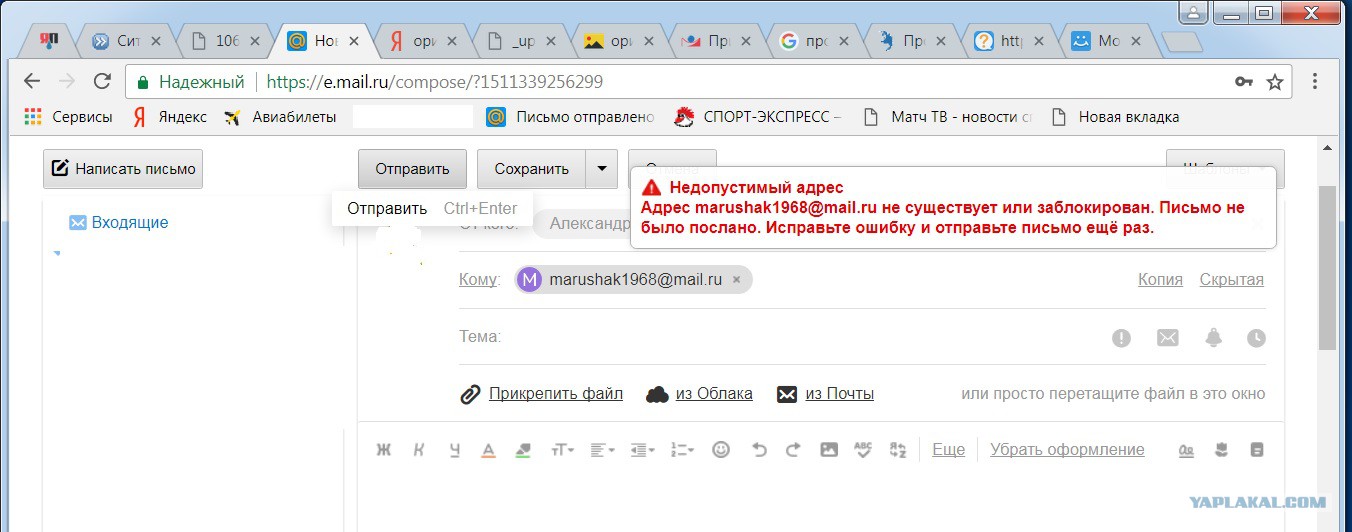Open the СПОРТ-ЭКСПРЕСС bookmark
Screen dimensions: 1352x532
pos(758,117)
